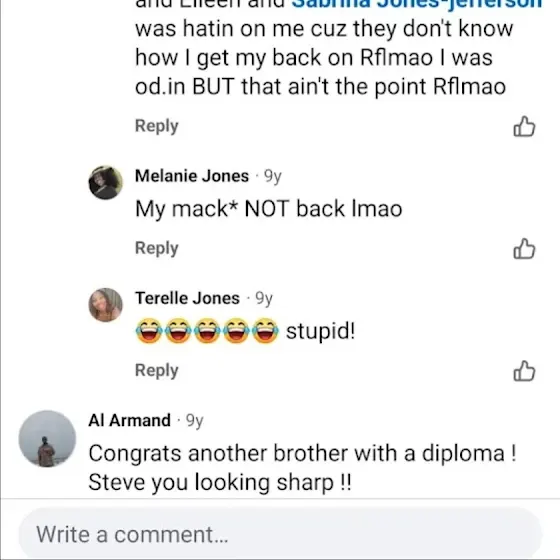
Task: Open tagged Sabrina Jones-jefferson profile link
Action: pyautogui.click(x=417, y=4)
